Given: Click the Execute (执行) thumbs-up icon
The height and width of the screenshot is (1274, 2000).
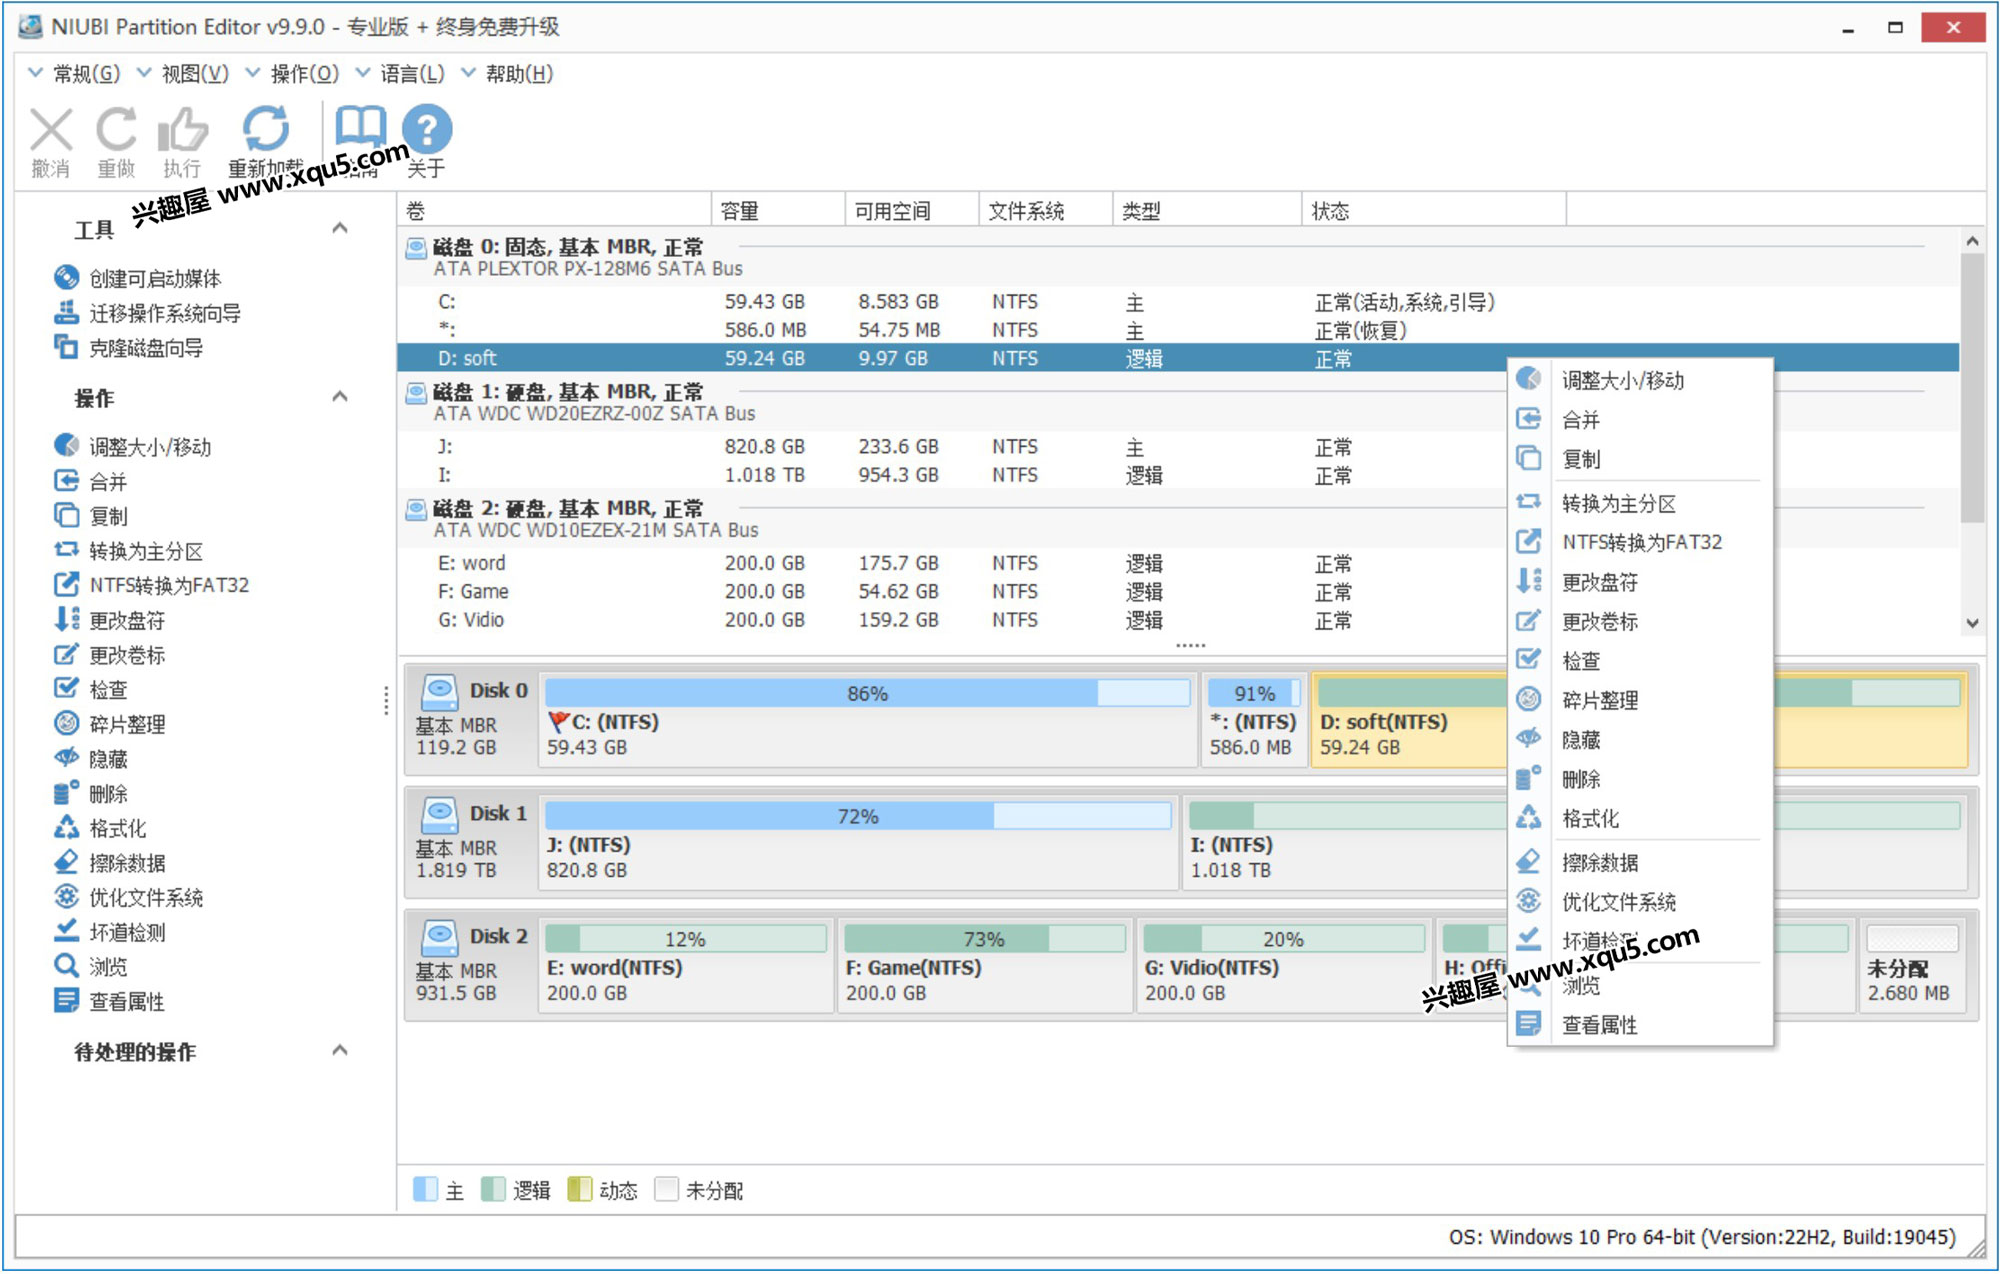Looking at the screenshot, I should pos(182,130).
